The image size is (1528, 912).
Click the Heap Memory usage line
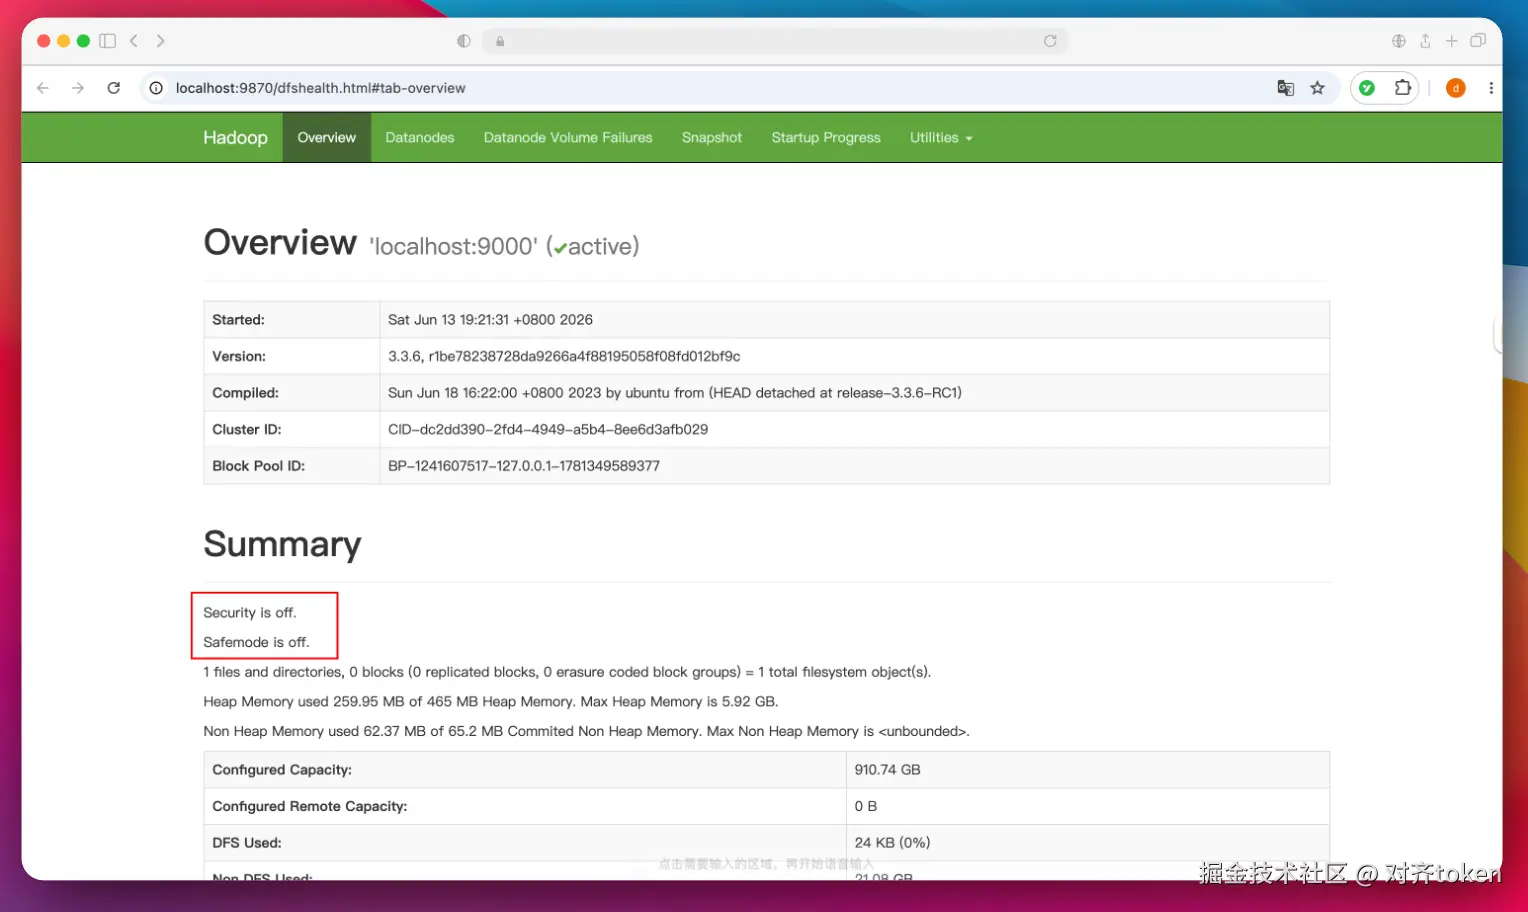[491, 702]
